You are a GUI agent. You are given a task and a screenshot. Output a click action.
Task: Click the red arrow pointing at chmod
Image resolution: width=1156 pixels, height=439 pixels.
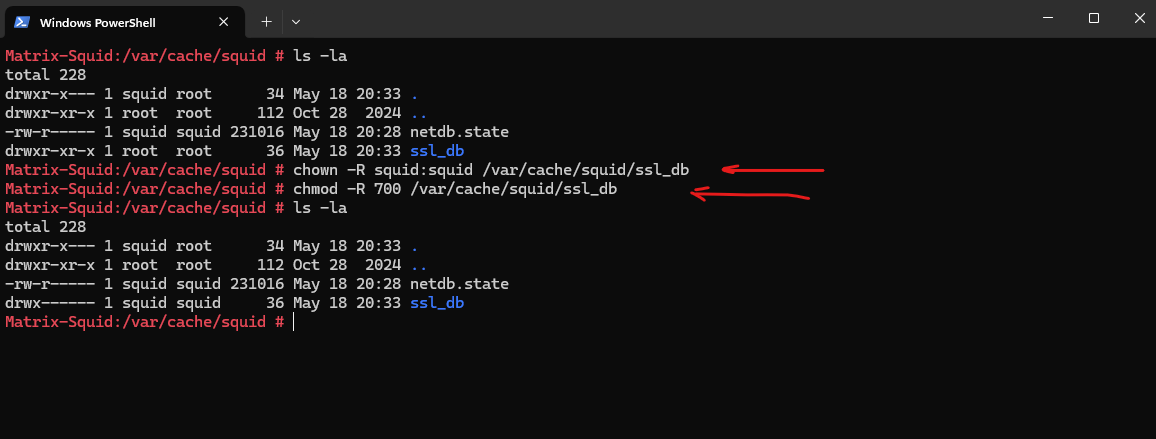tap(750, 195)
